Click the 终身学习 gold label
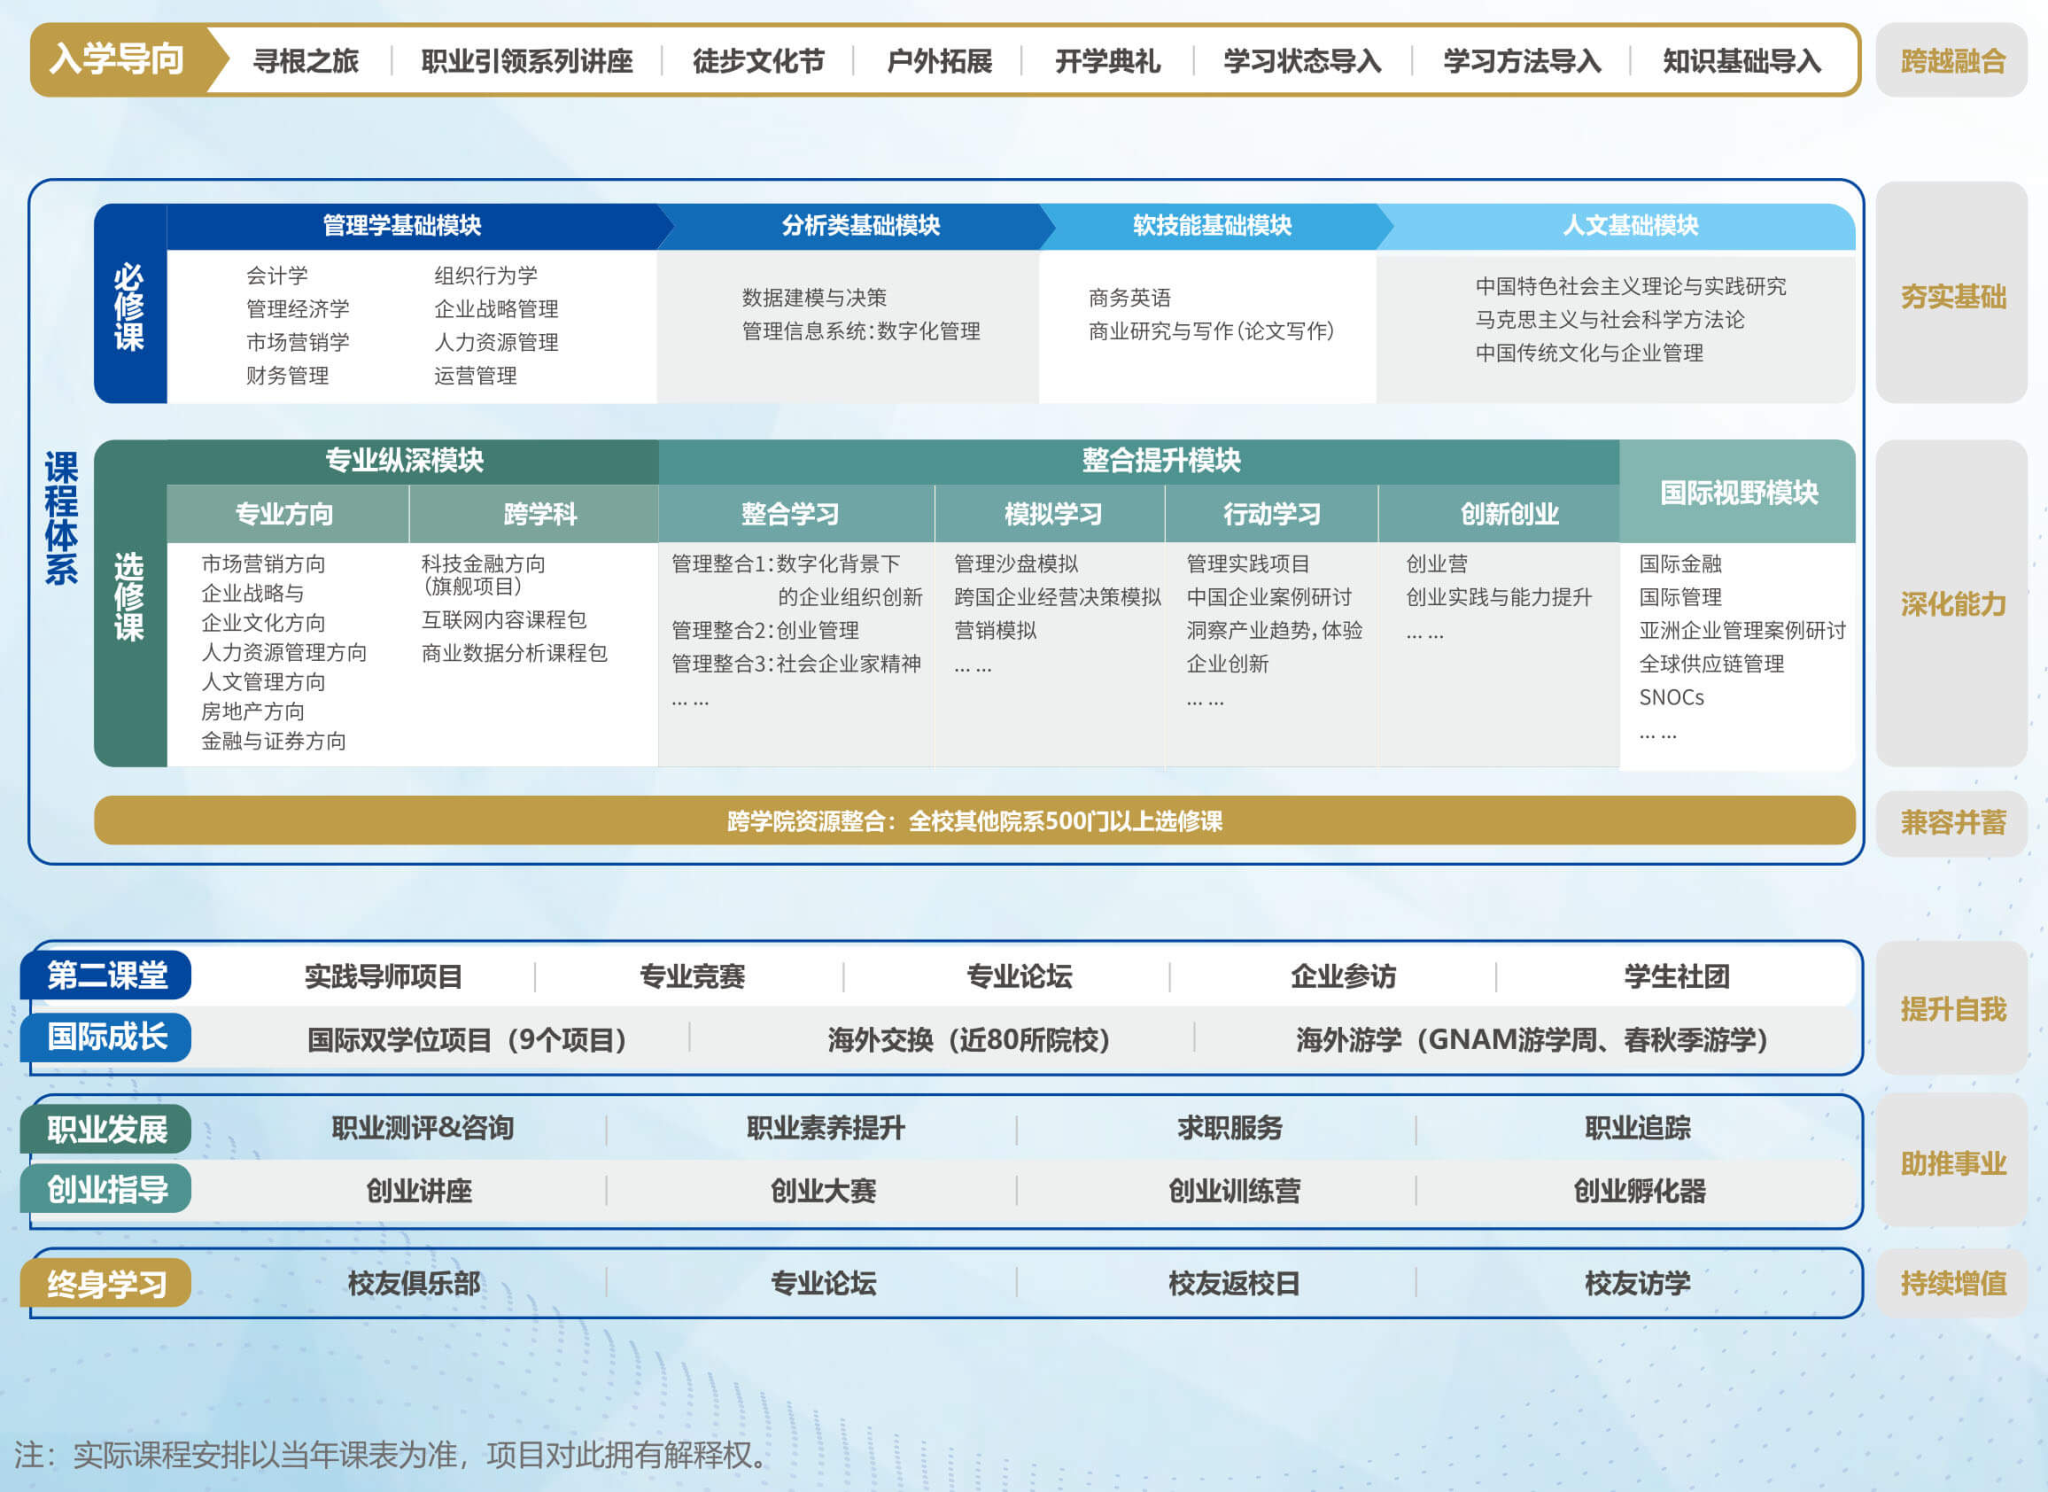 (107, 1284)
